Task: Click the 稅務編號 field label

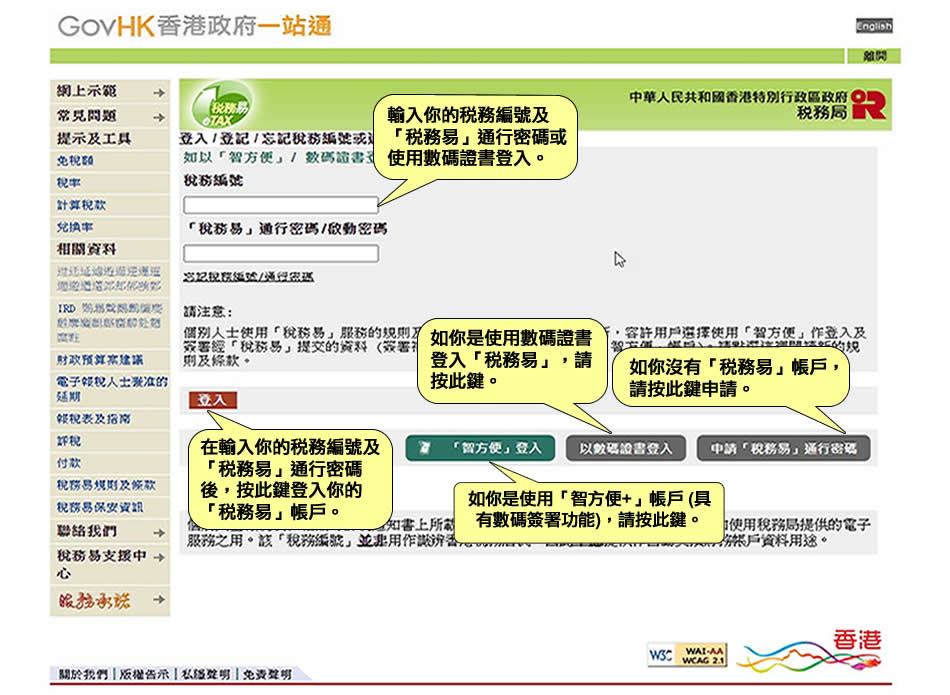Action: (213, 181)
